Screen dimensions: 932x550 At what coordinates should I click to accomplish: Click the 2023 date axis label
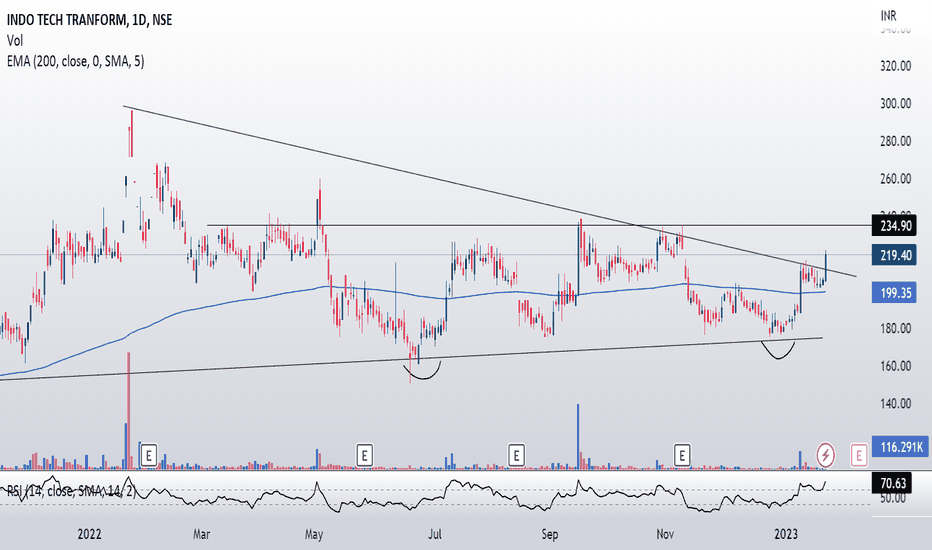(786, 534)
